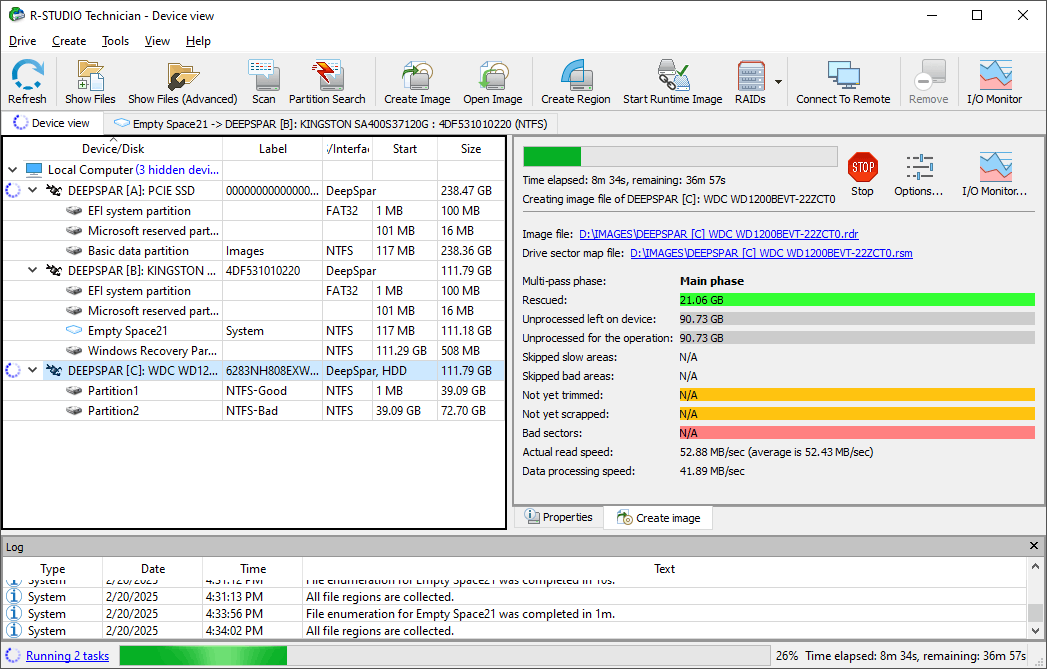Click the green Rescued 21.06 GB bar

click(857, 300)
